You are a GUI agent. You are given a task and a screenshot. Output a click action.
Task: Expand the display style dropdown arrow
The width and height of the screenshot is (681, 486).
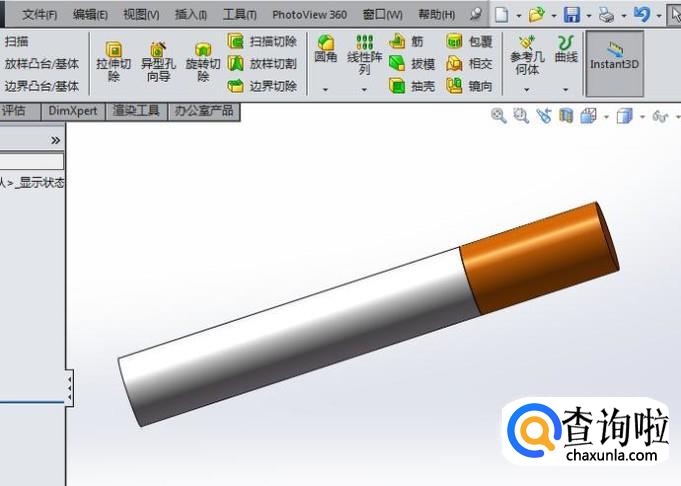tap(642, 117)
